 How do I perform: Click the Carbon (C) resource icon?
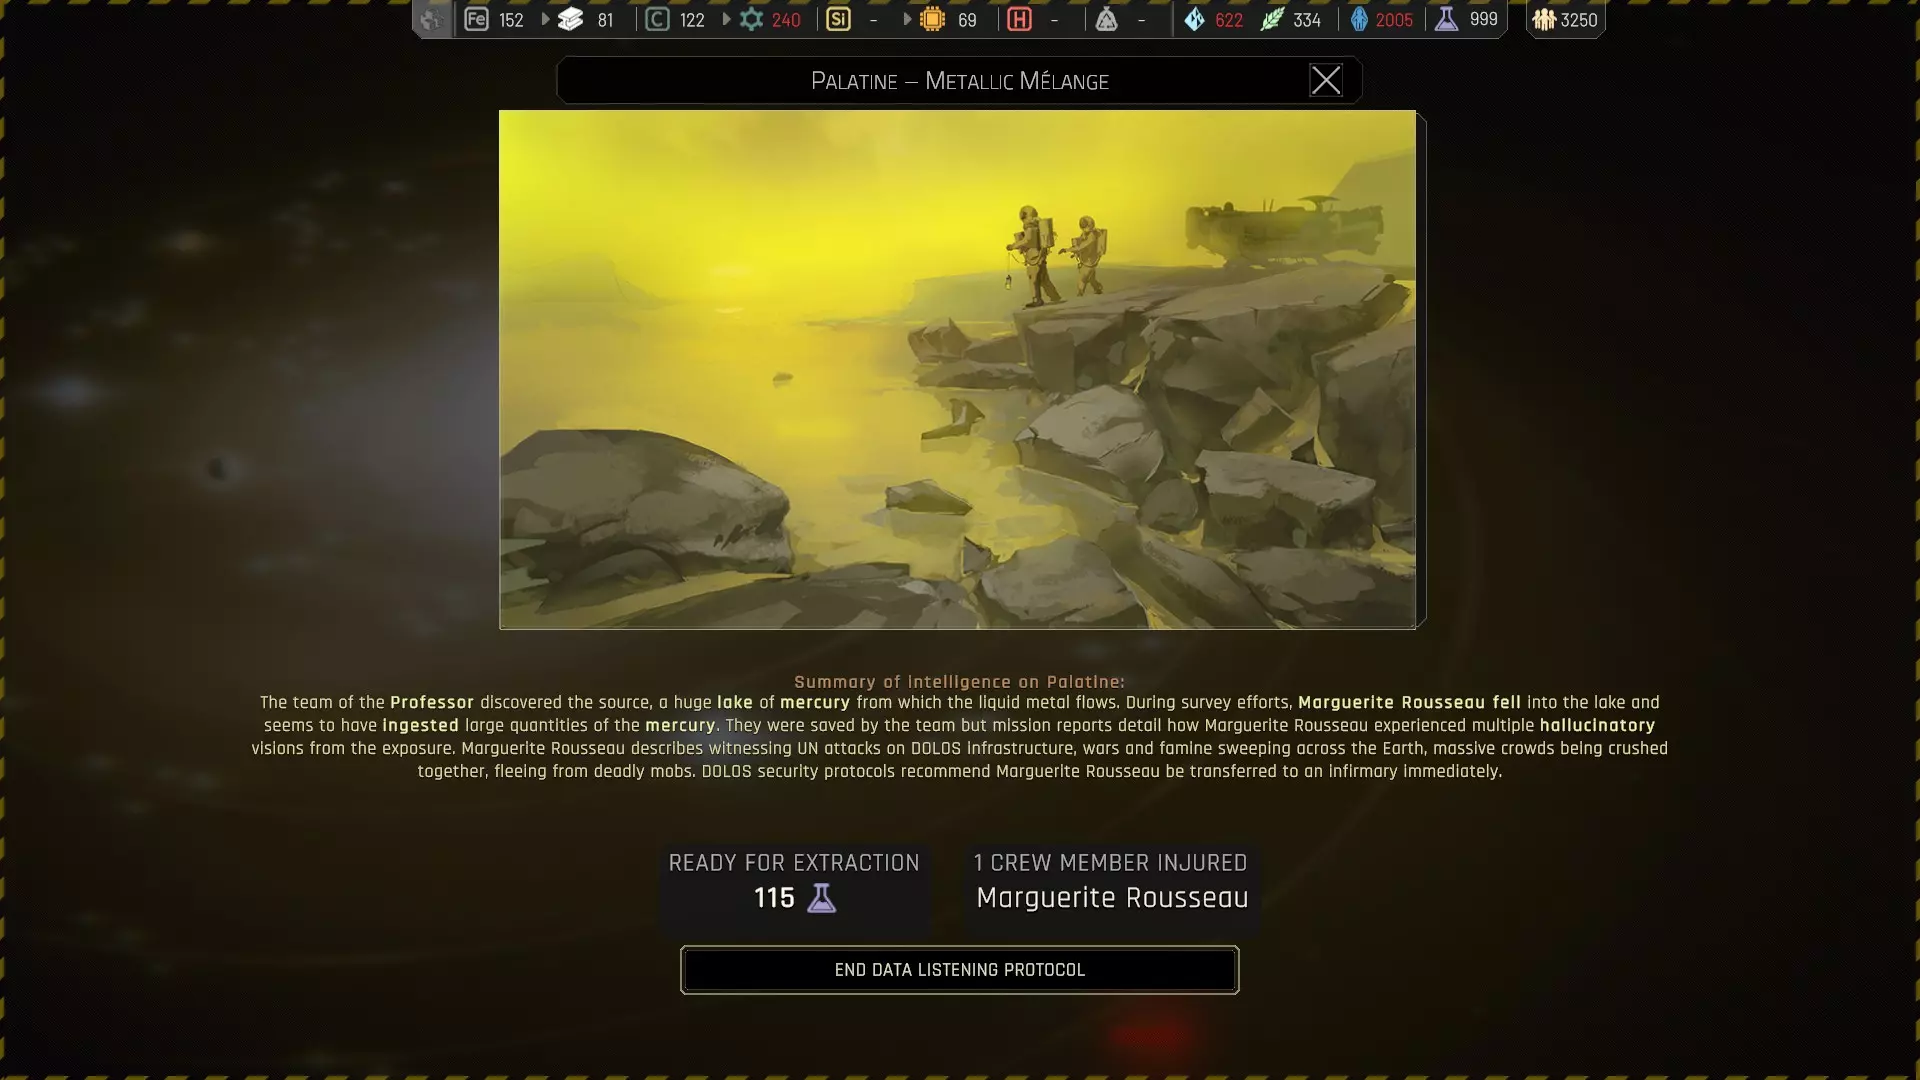(x=657, y=19)
